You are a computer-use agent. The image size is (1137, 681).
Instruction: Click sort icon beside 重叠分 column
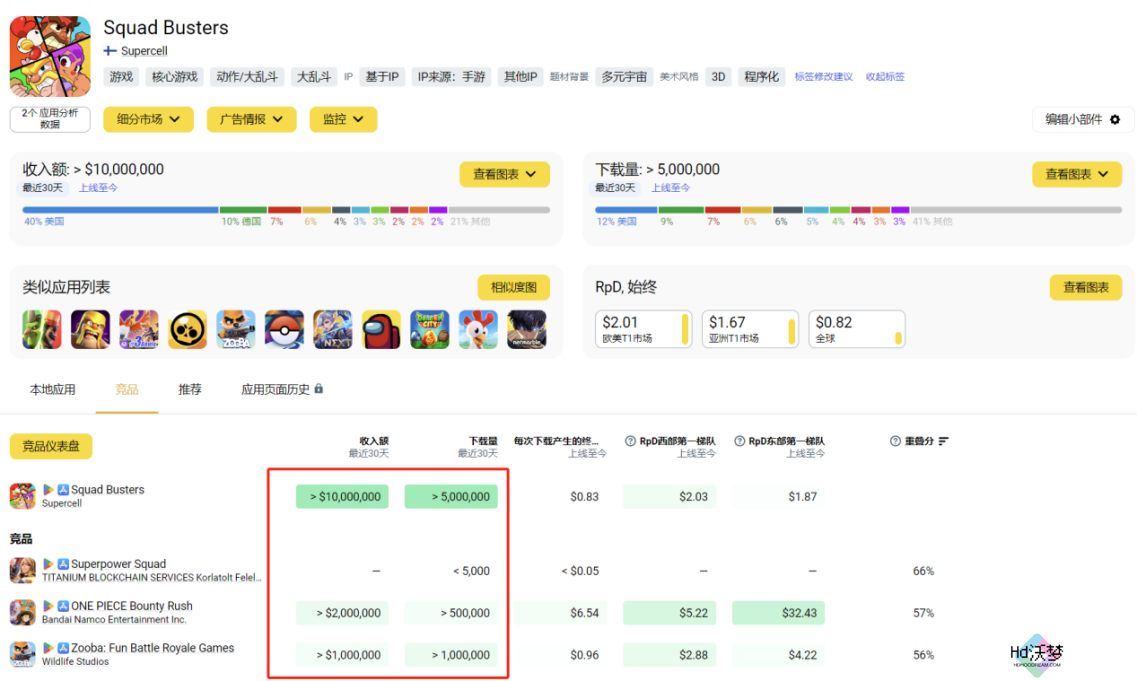[x=943, y=441]
